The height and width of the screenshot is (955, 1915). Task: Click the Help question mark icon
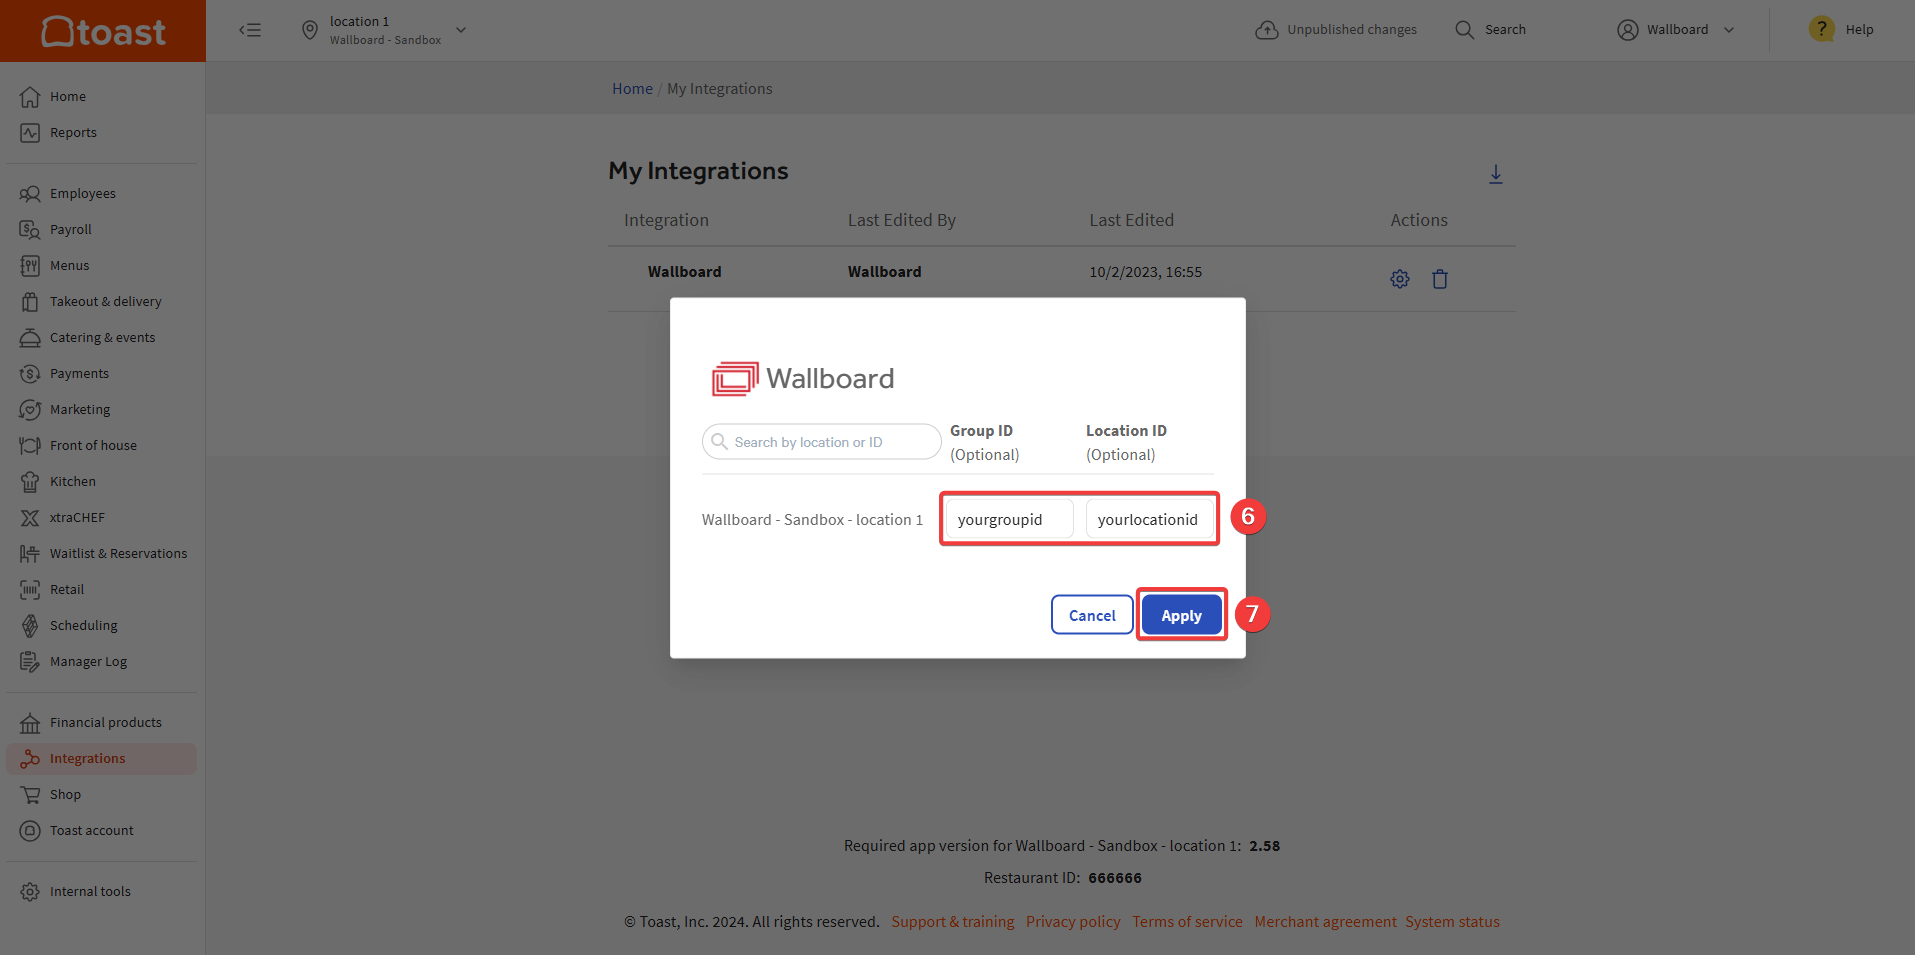coord(1822,29)
